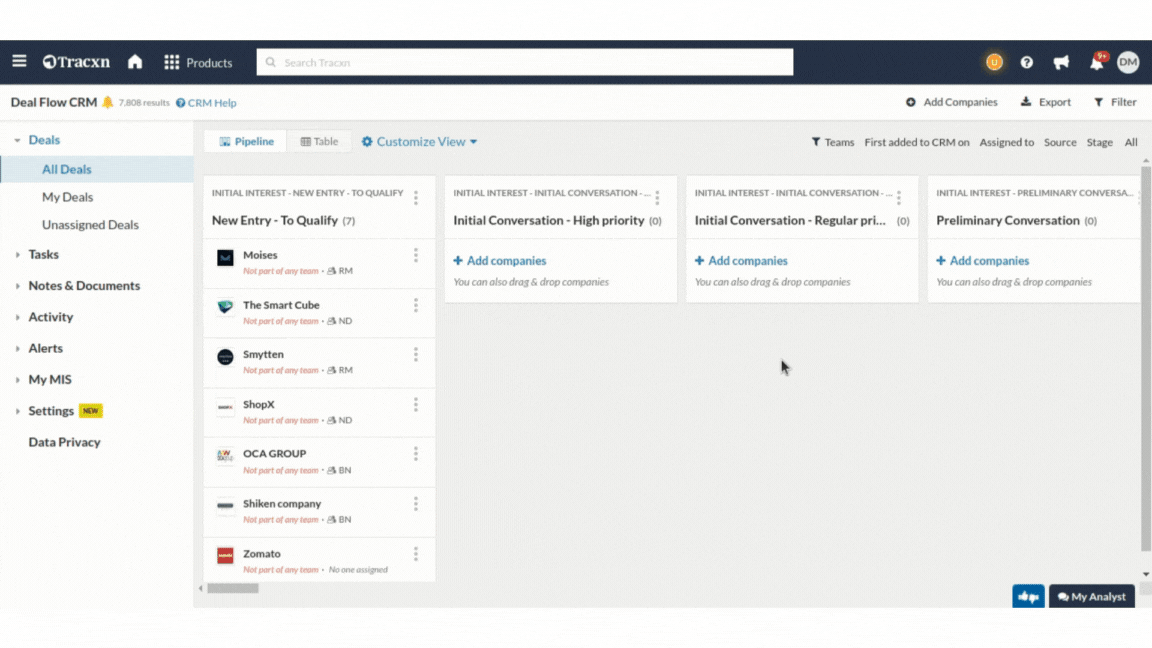
Task: Select My Deals in the sidebar
Action: click(67, 197)
